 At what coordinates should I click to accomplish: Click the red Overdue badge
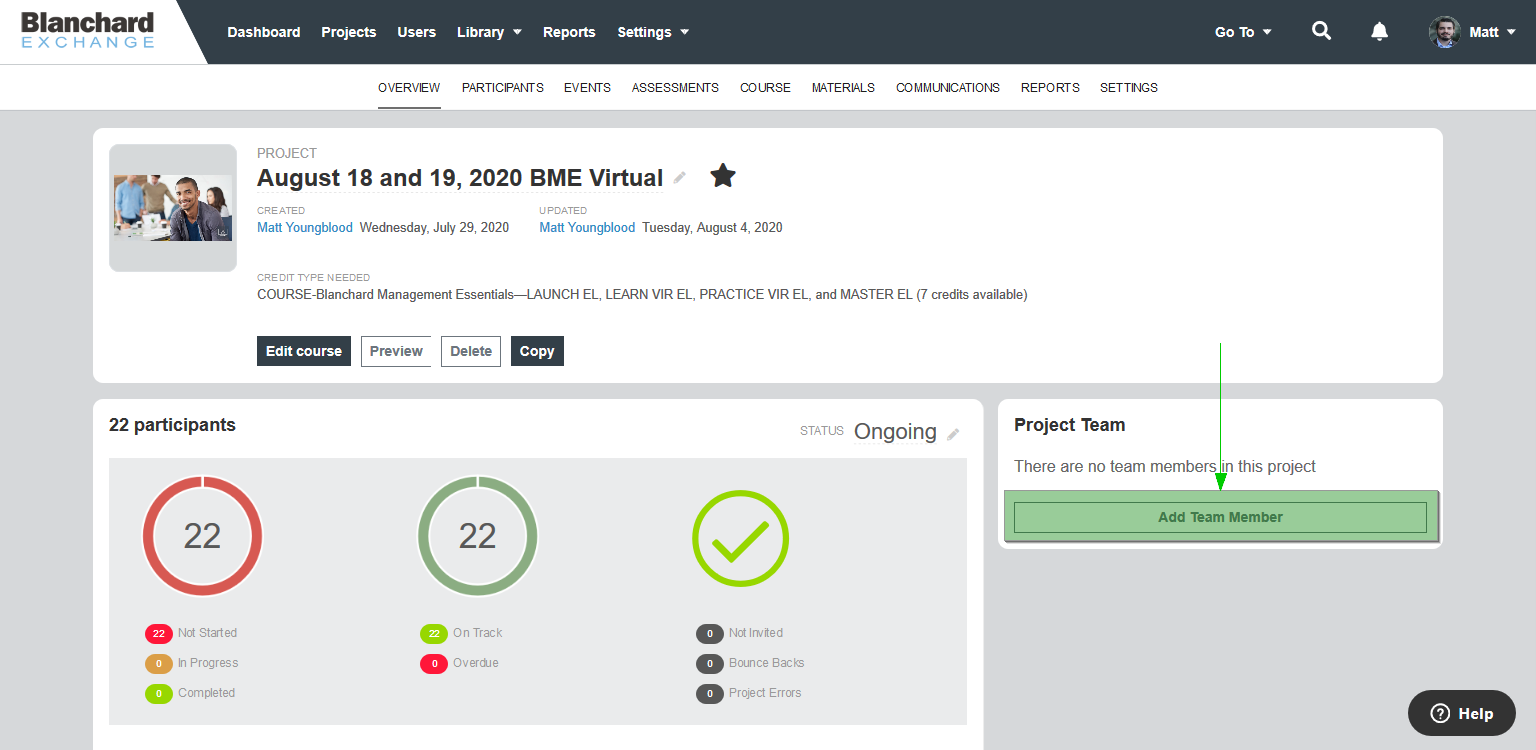pos(434,663)
